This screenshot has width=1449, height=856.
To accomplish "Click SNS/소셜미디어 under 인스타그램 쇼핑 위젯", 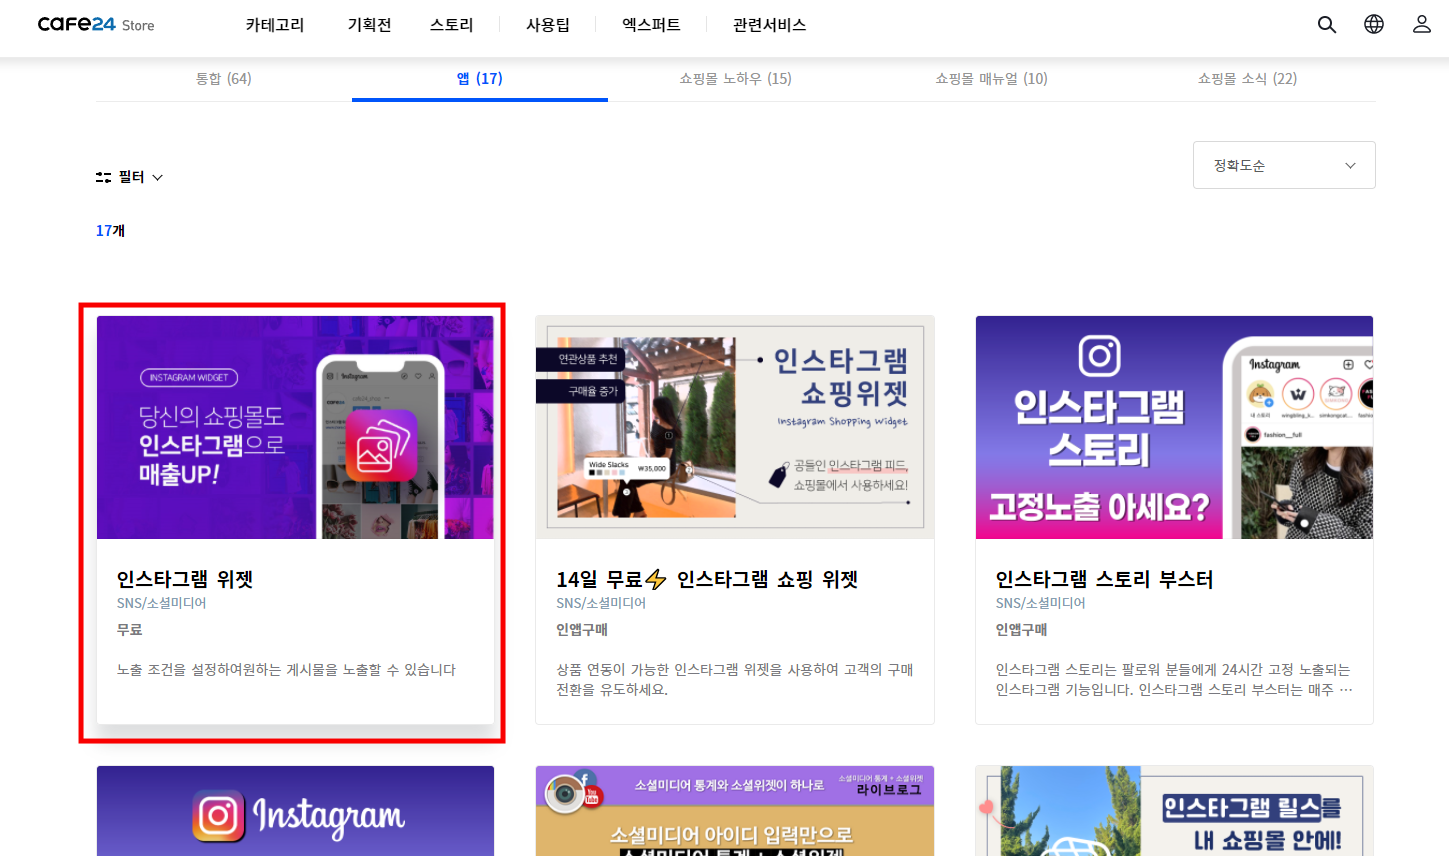I will pyautogui.click(x=601, y=603).
